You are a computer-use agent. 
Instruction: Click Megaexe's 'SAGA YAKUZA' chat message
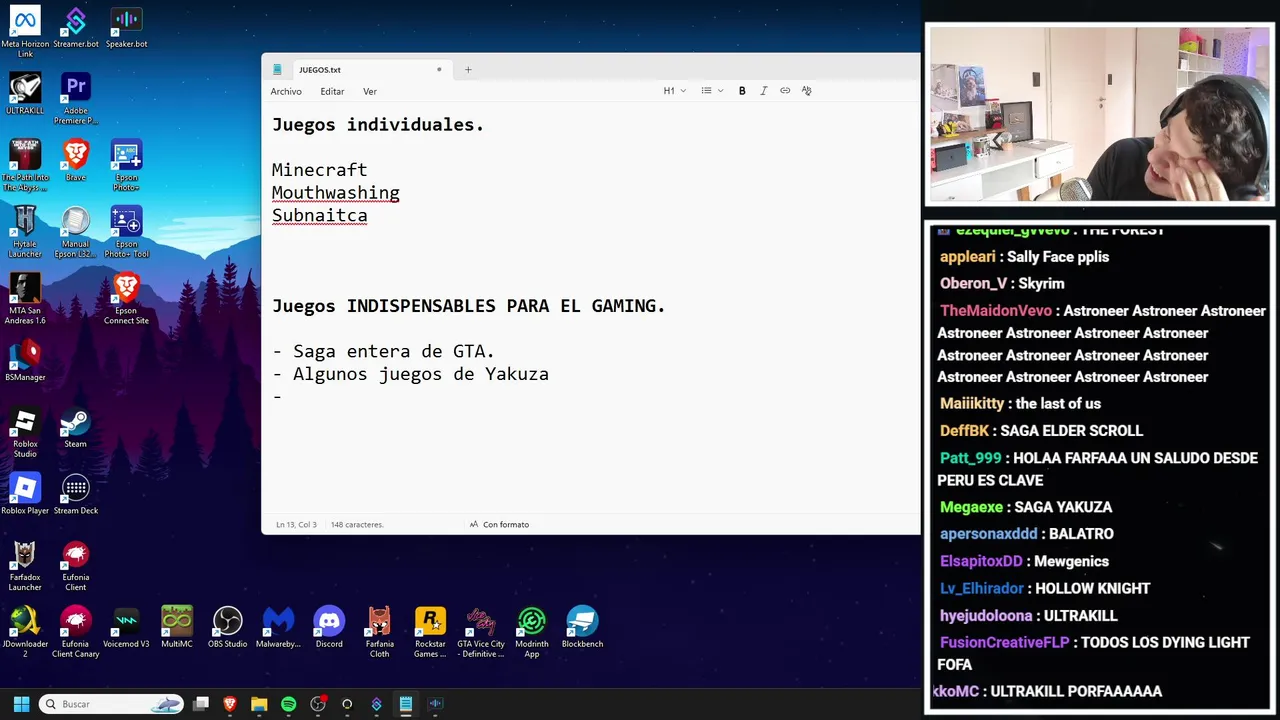pos(1026,507)
